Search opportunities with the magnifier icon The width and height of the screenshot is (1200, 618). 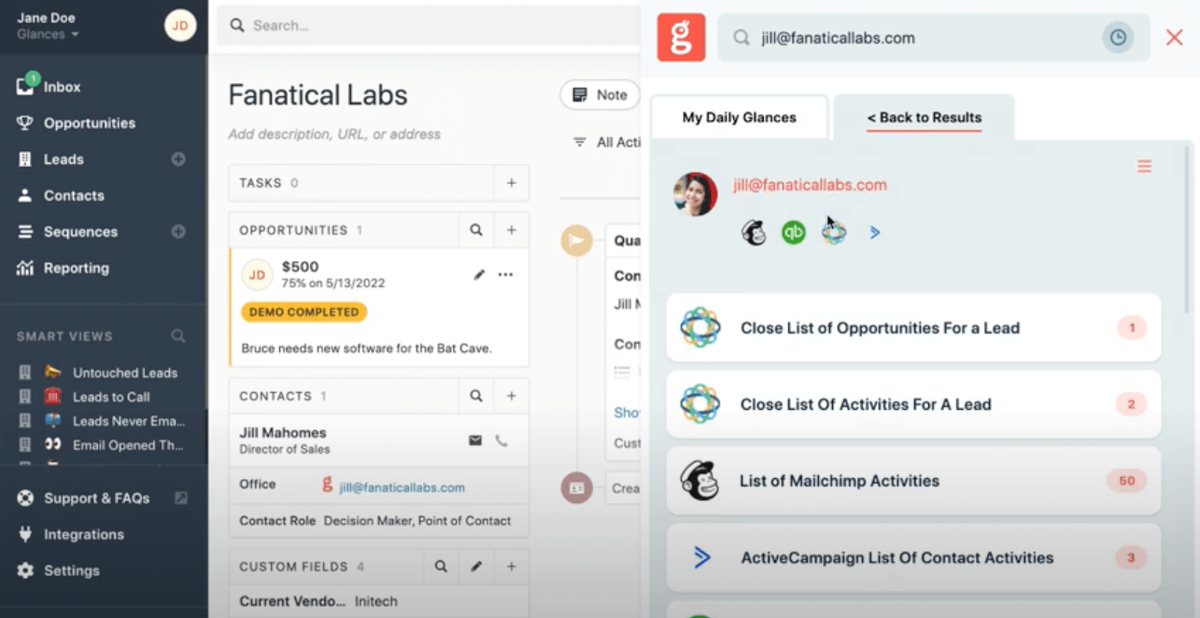(476, 230)
